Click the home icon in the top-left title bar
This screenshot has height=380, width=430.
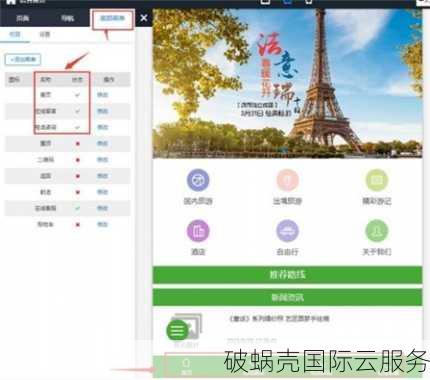coord(11,2)
